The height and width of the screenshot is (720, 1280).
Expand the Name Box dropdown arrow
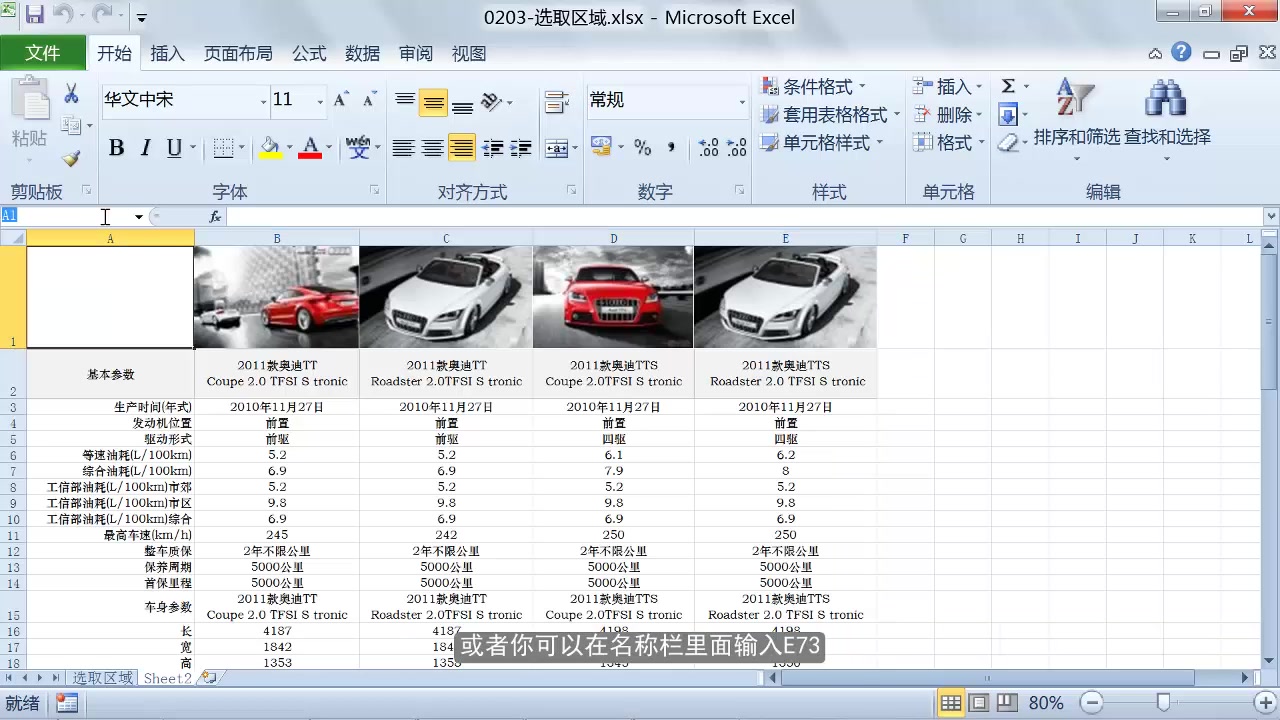click(x=138, y=216)
